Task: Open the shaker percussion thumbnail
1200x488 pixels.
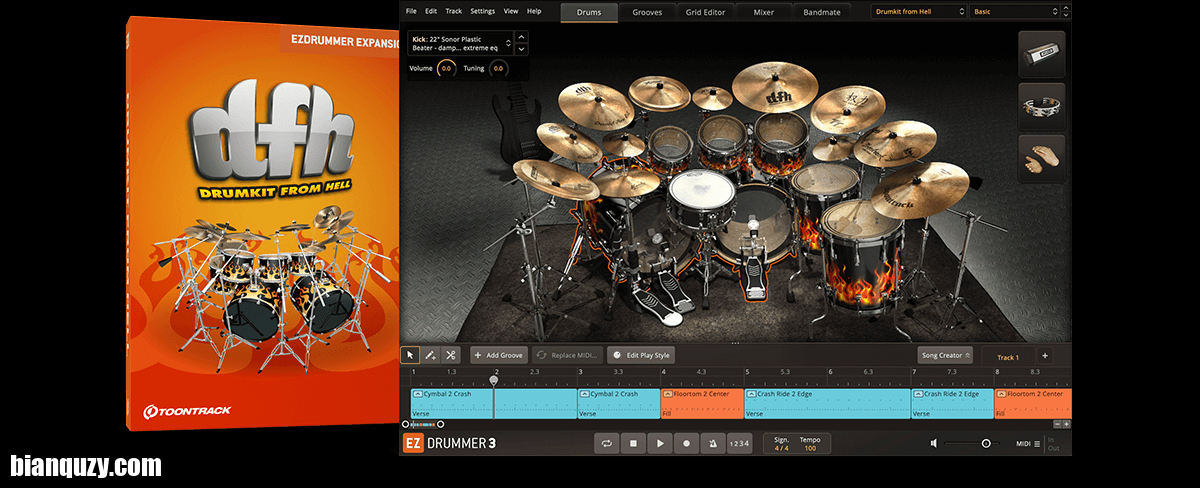Action: coord(1041,55)
